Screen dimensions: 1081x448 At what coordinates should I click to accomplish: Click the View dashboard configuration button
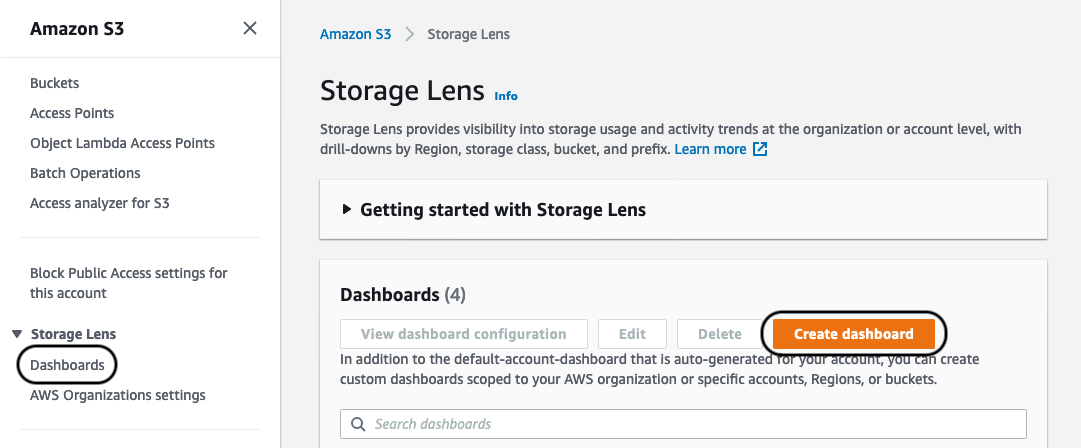[464, 334]
